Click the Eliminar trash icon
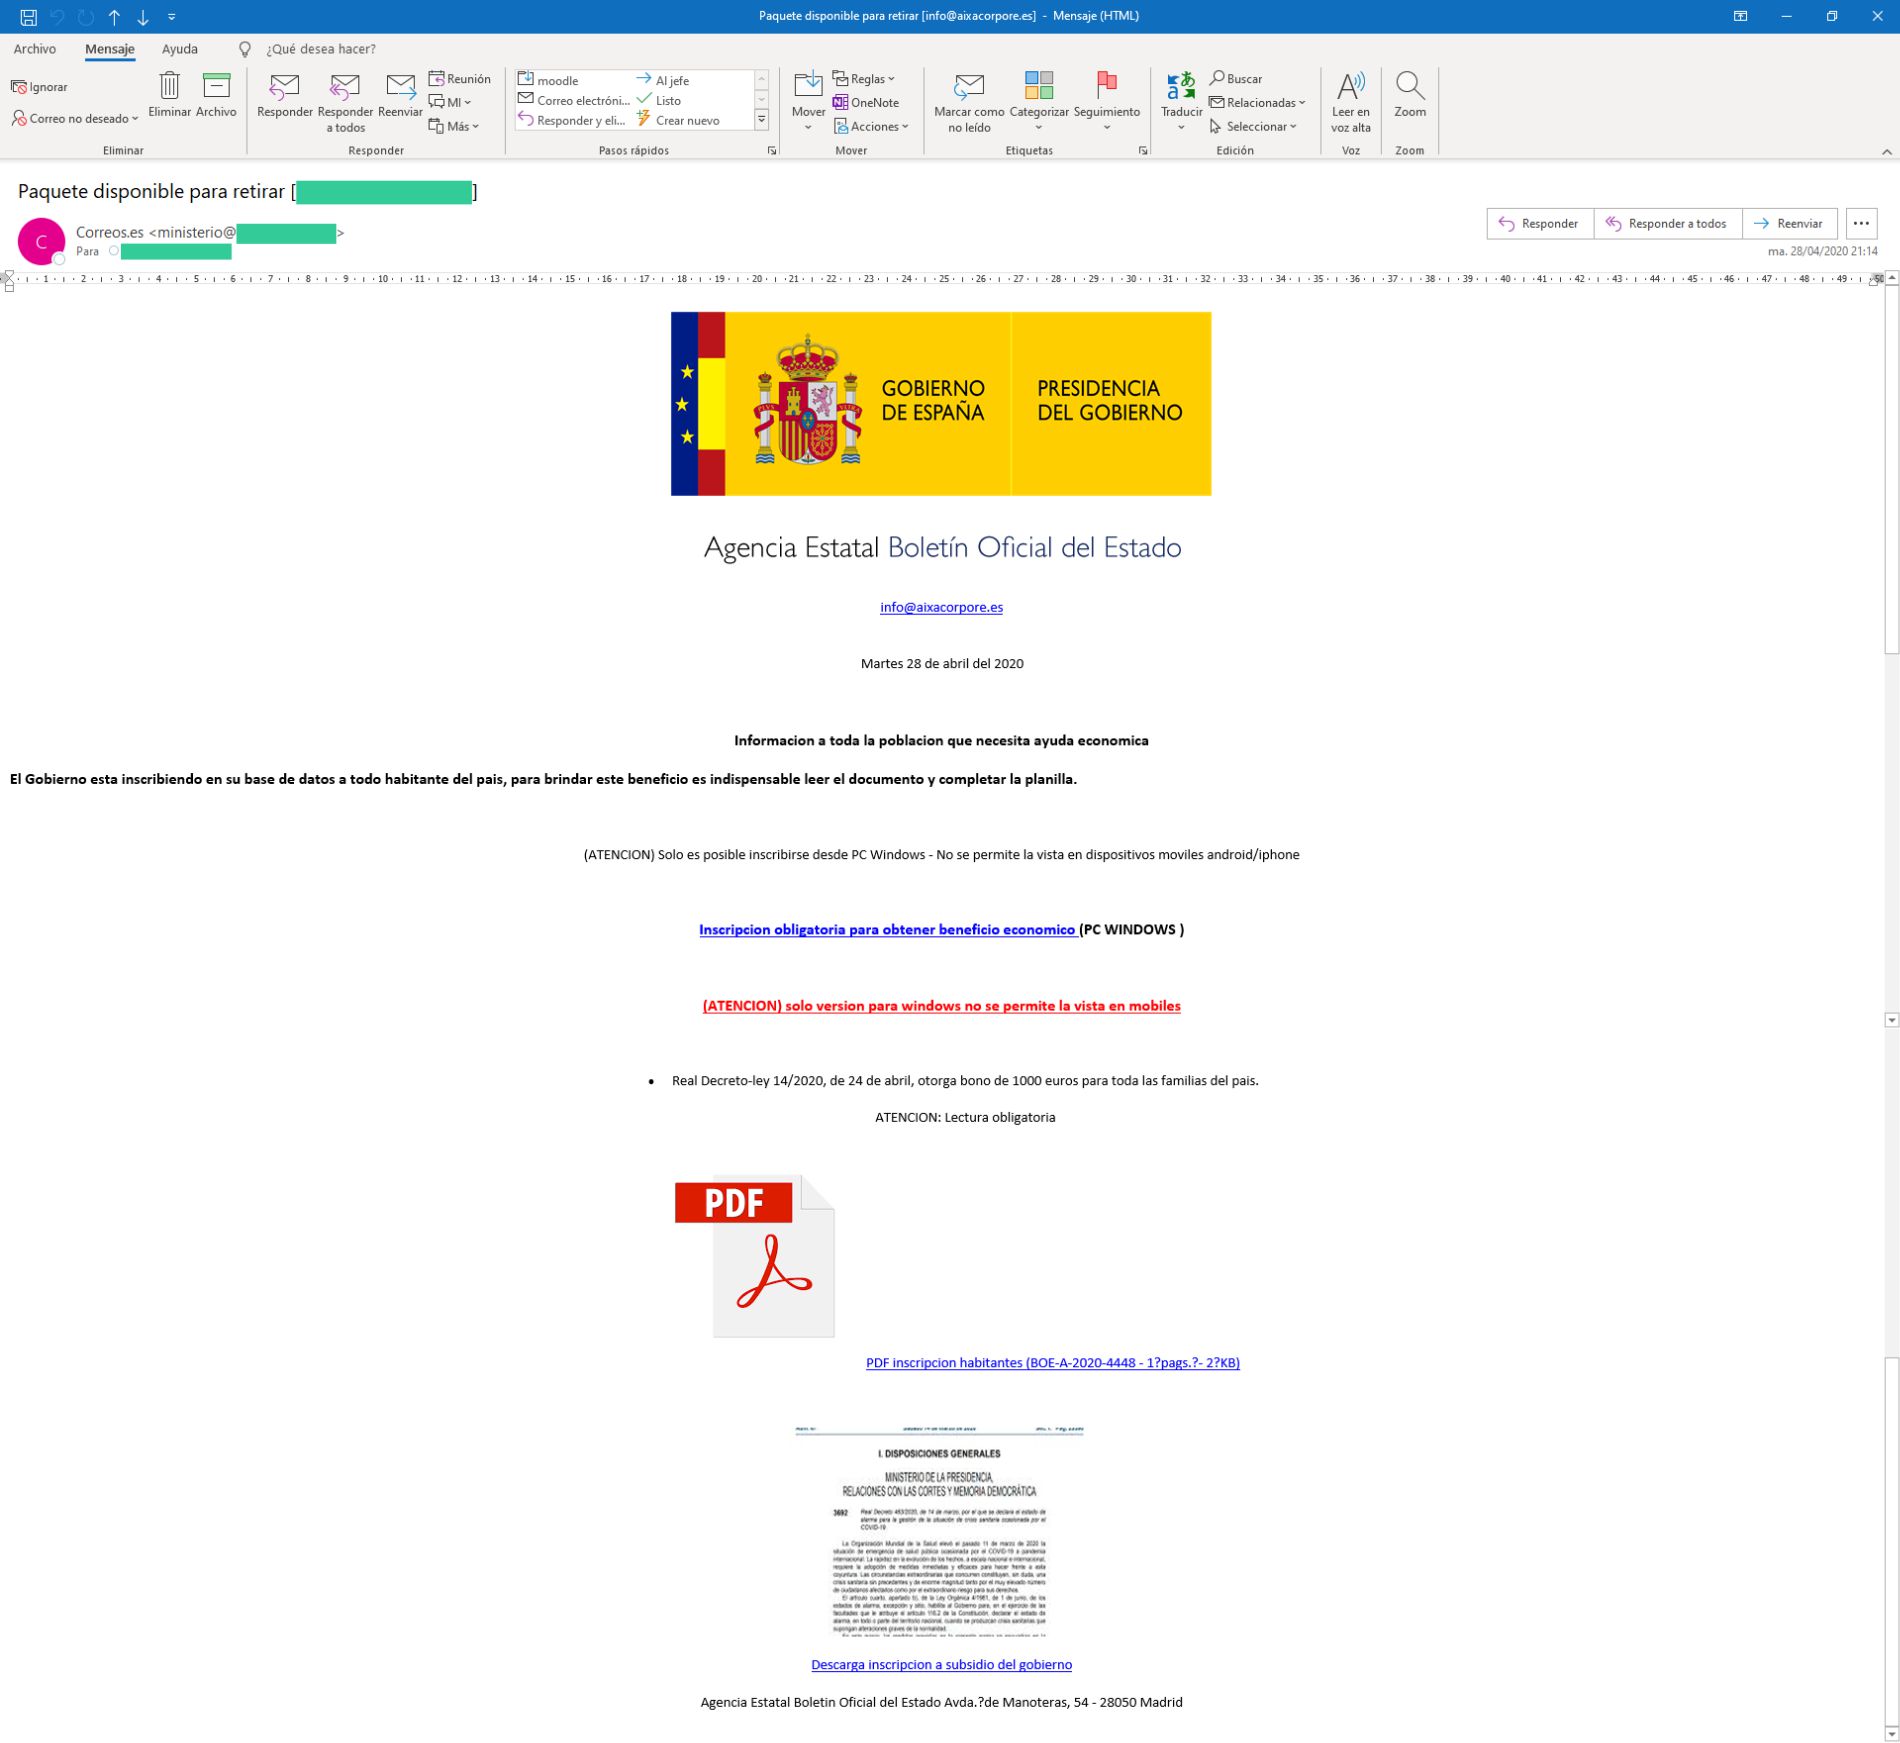 click(169, 87)
